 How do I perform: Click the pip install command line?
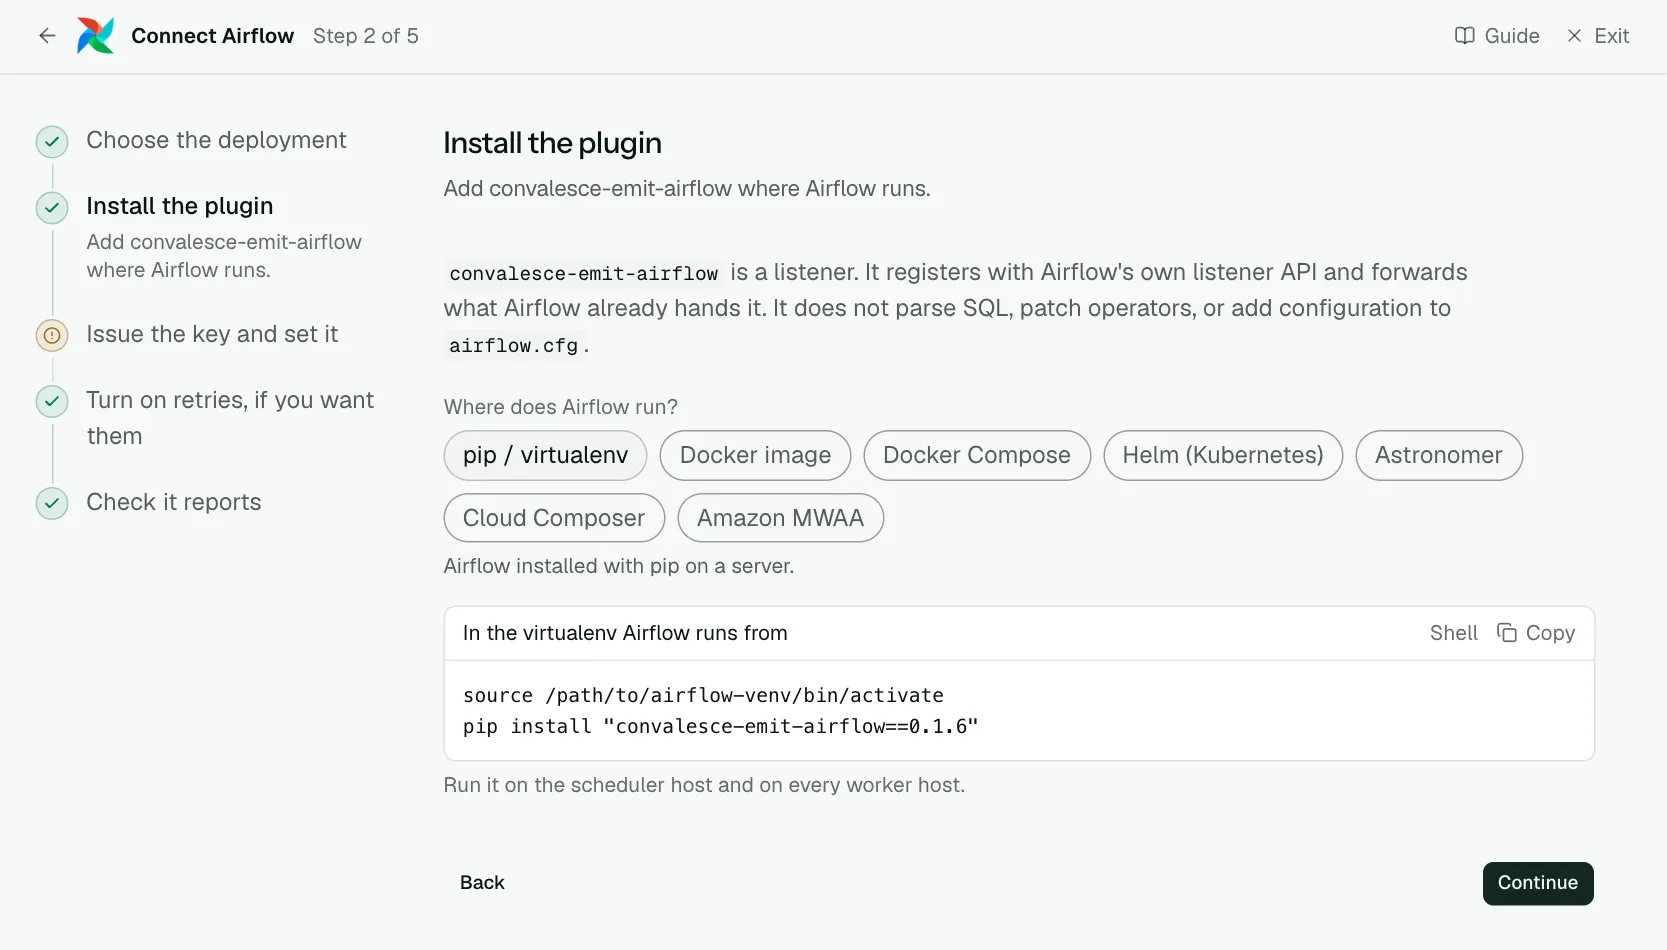[x=720, y=726]
